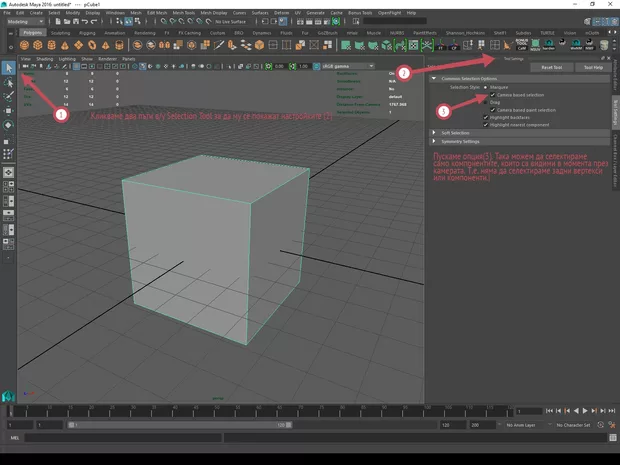Expand the Symmetry Settings section
Image resolution: width=620 pixels, height=465 pixels.
462,141
